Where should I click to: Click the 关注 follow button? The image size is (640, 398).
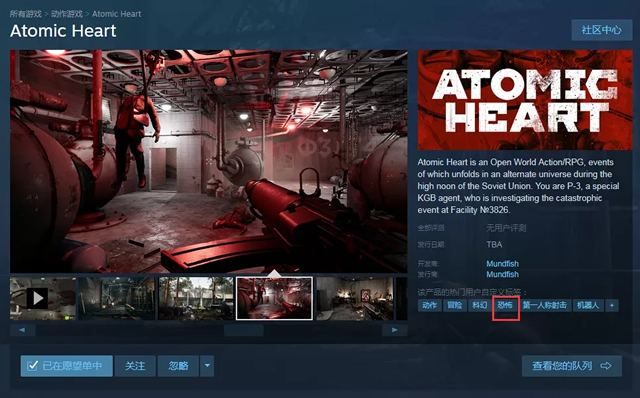coord(135,366)
